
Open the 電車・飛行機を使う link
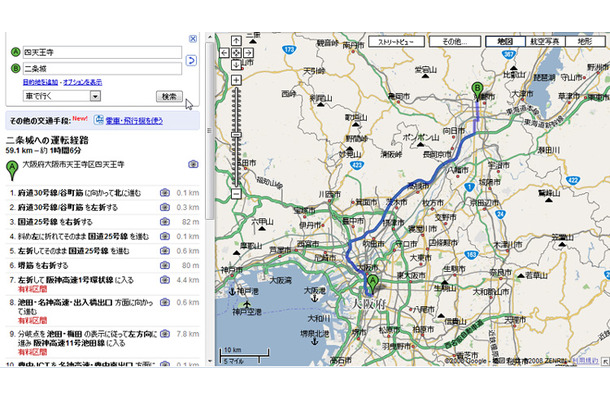[134, 121]
